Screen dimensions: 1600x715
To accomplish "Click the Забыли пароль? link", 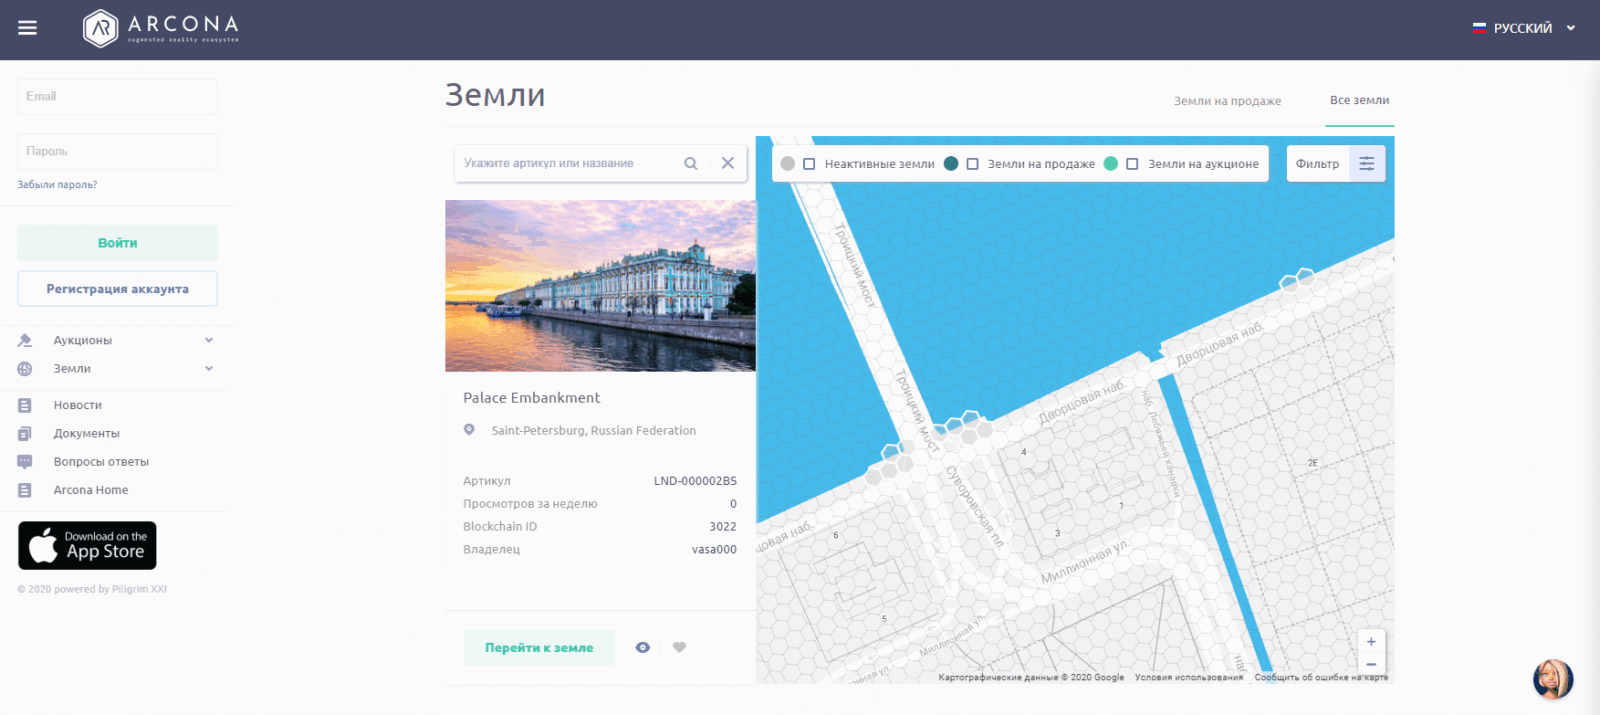I will (x=57, y=185).
